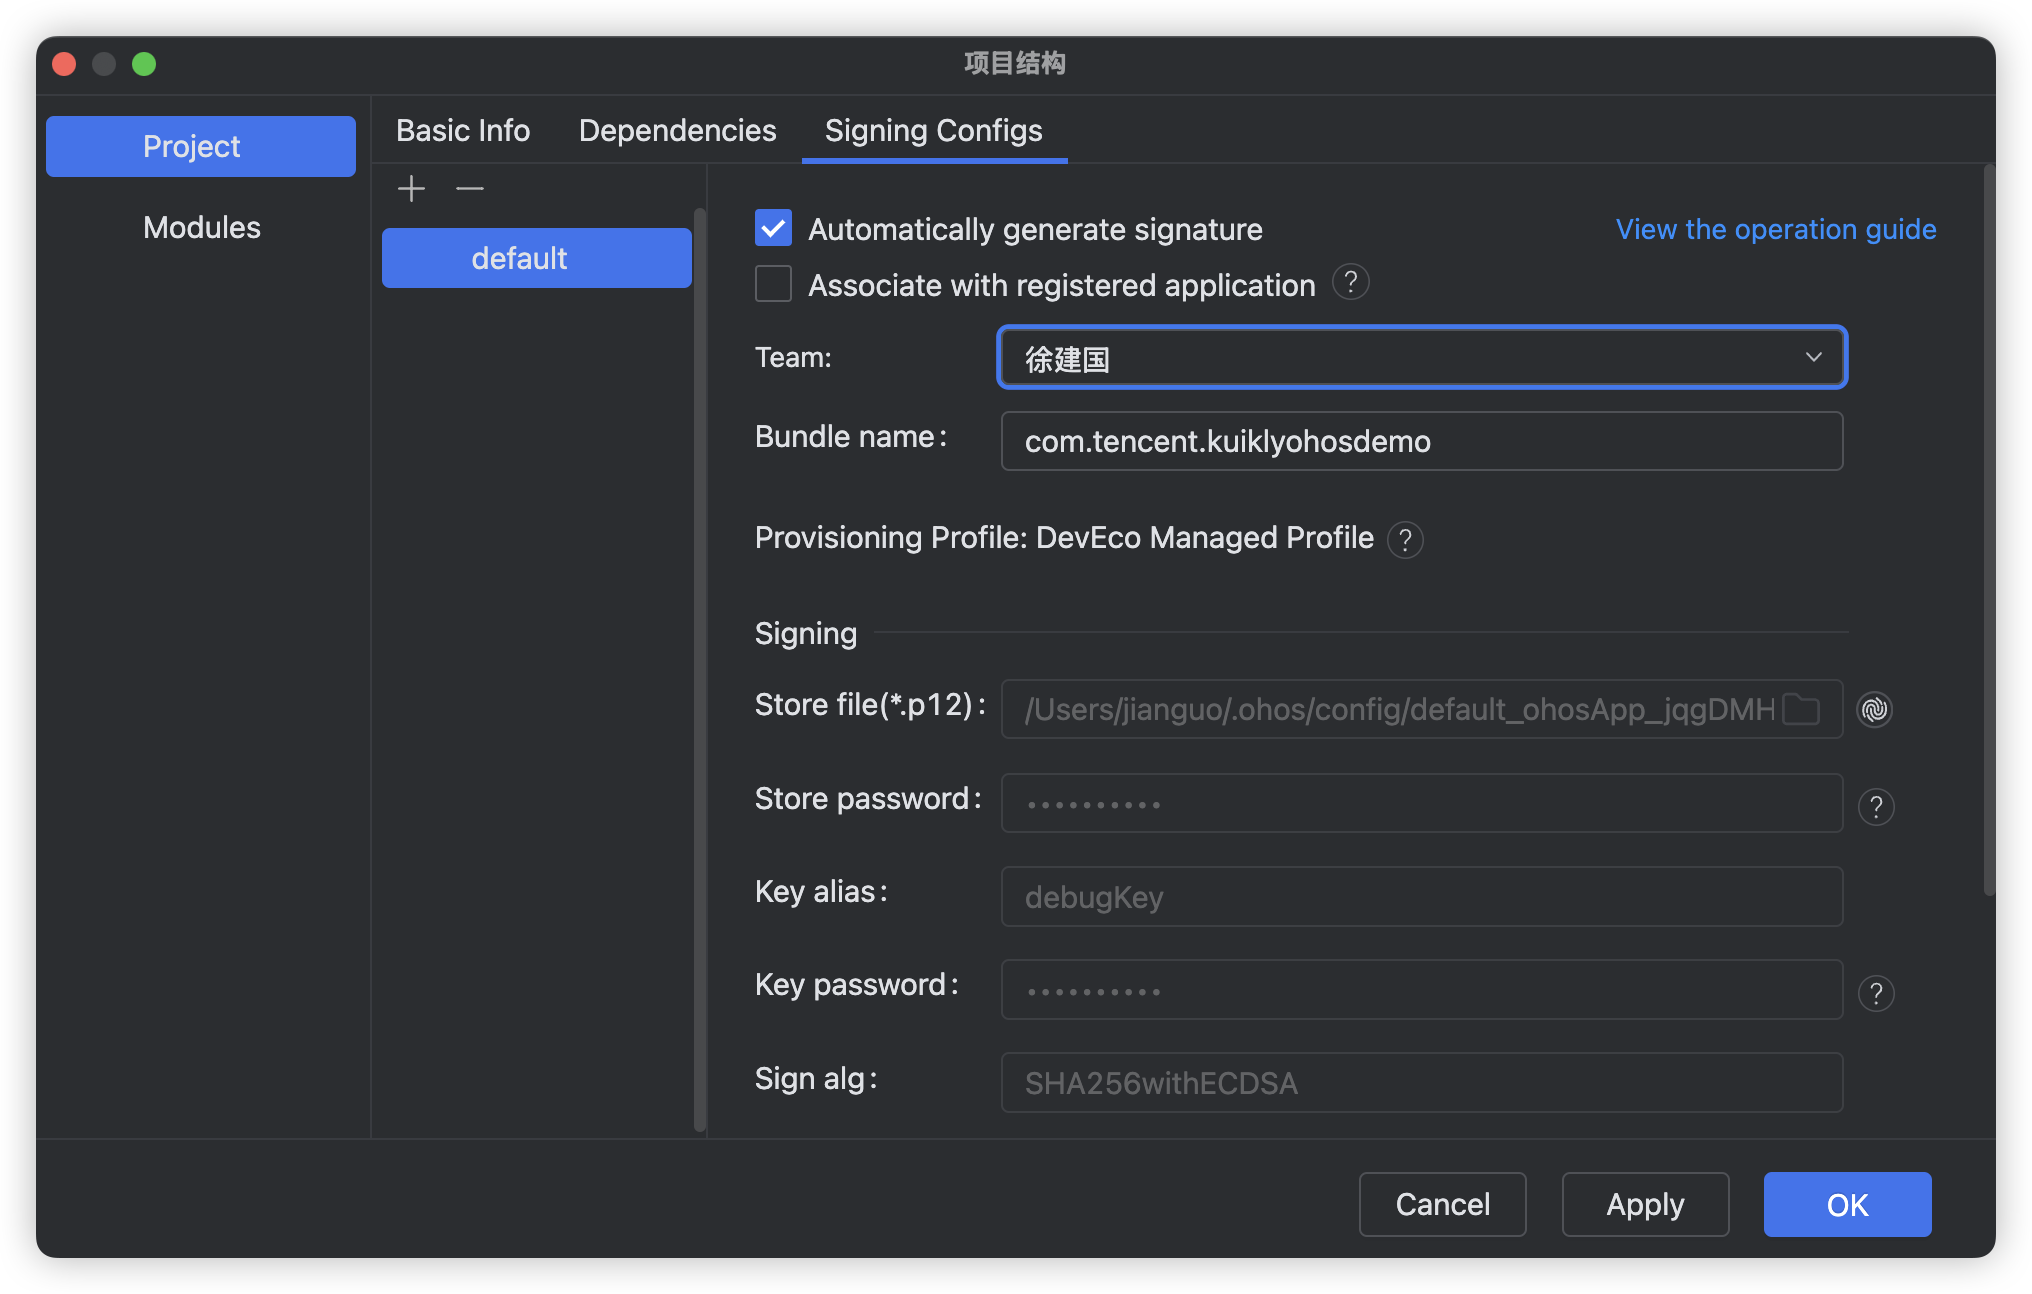Switch to the Basic Info tab

point(463,130)
